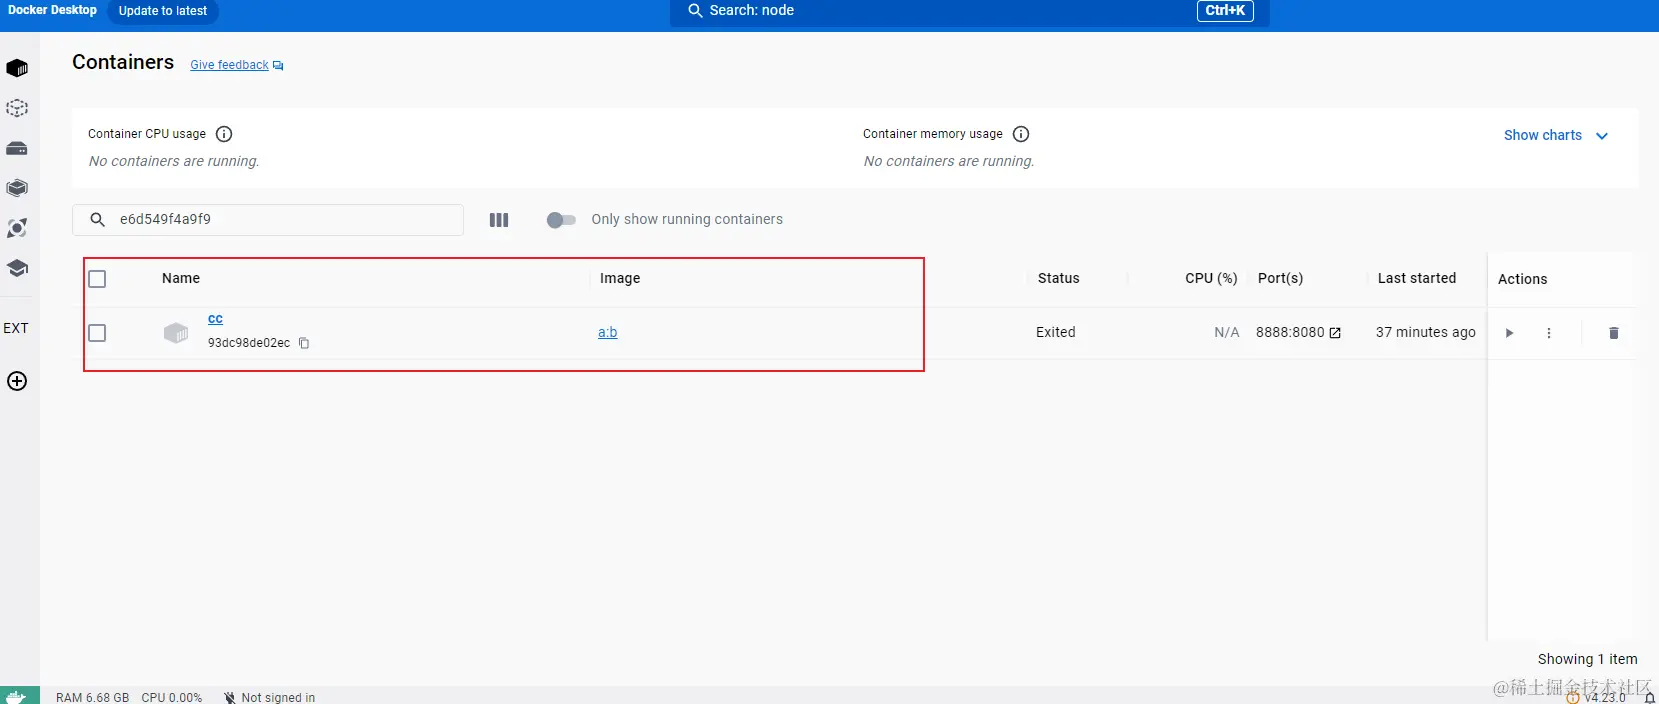Viewport: 1659px width, 704px height.
Task: Click the add extensions plus icon
Action: tap(17, 381)
